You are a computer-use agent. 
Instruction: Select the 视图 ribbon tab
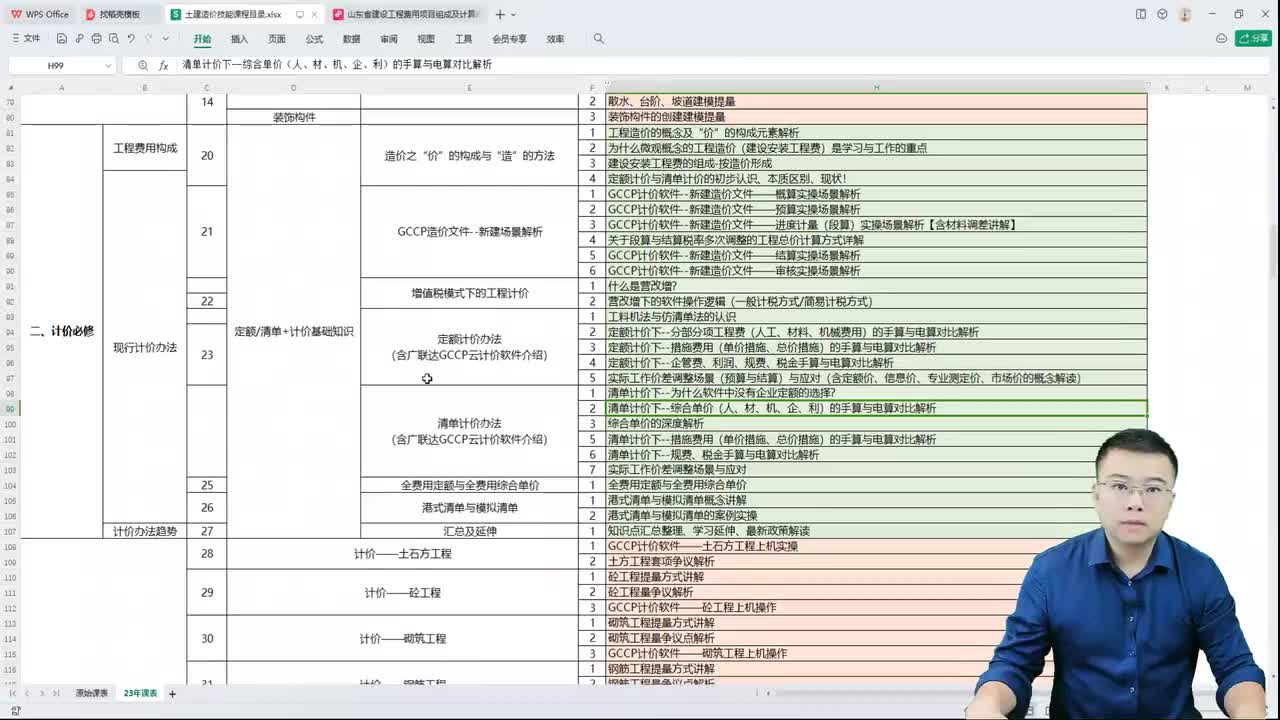426,39
